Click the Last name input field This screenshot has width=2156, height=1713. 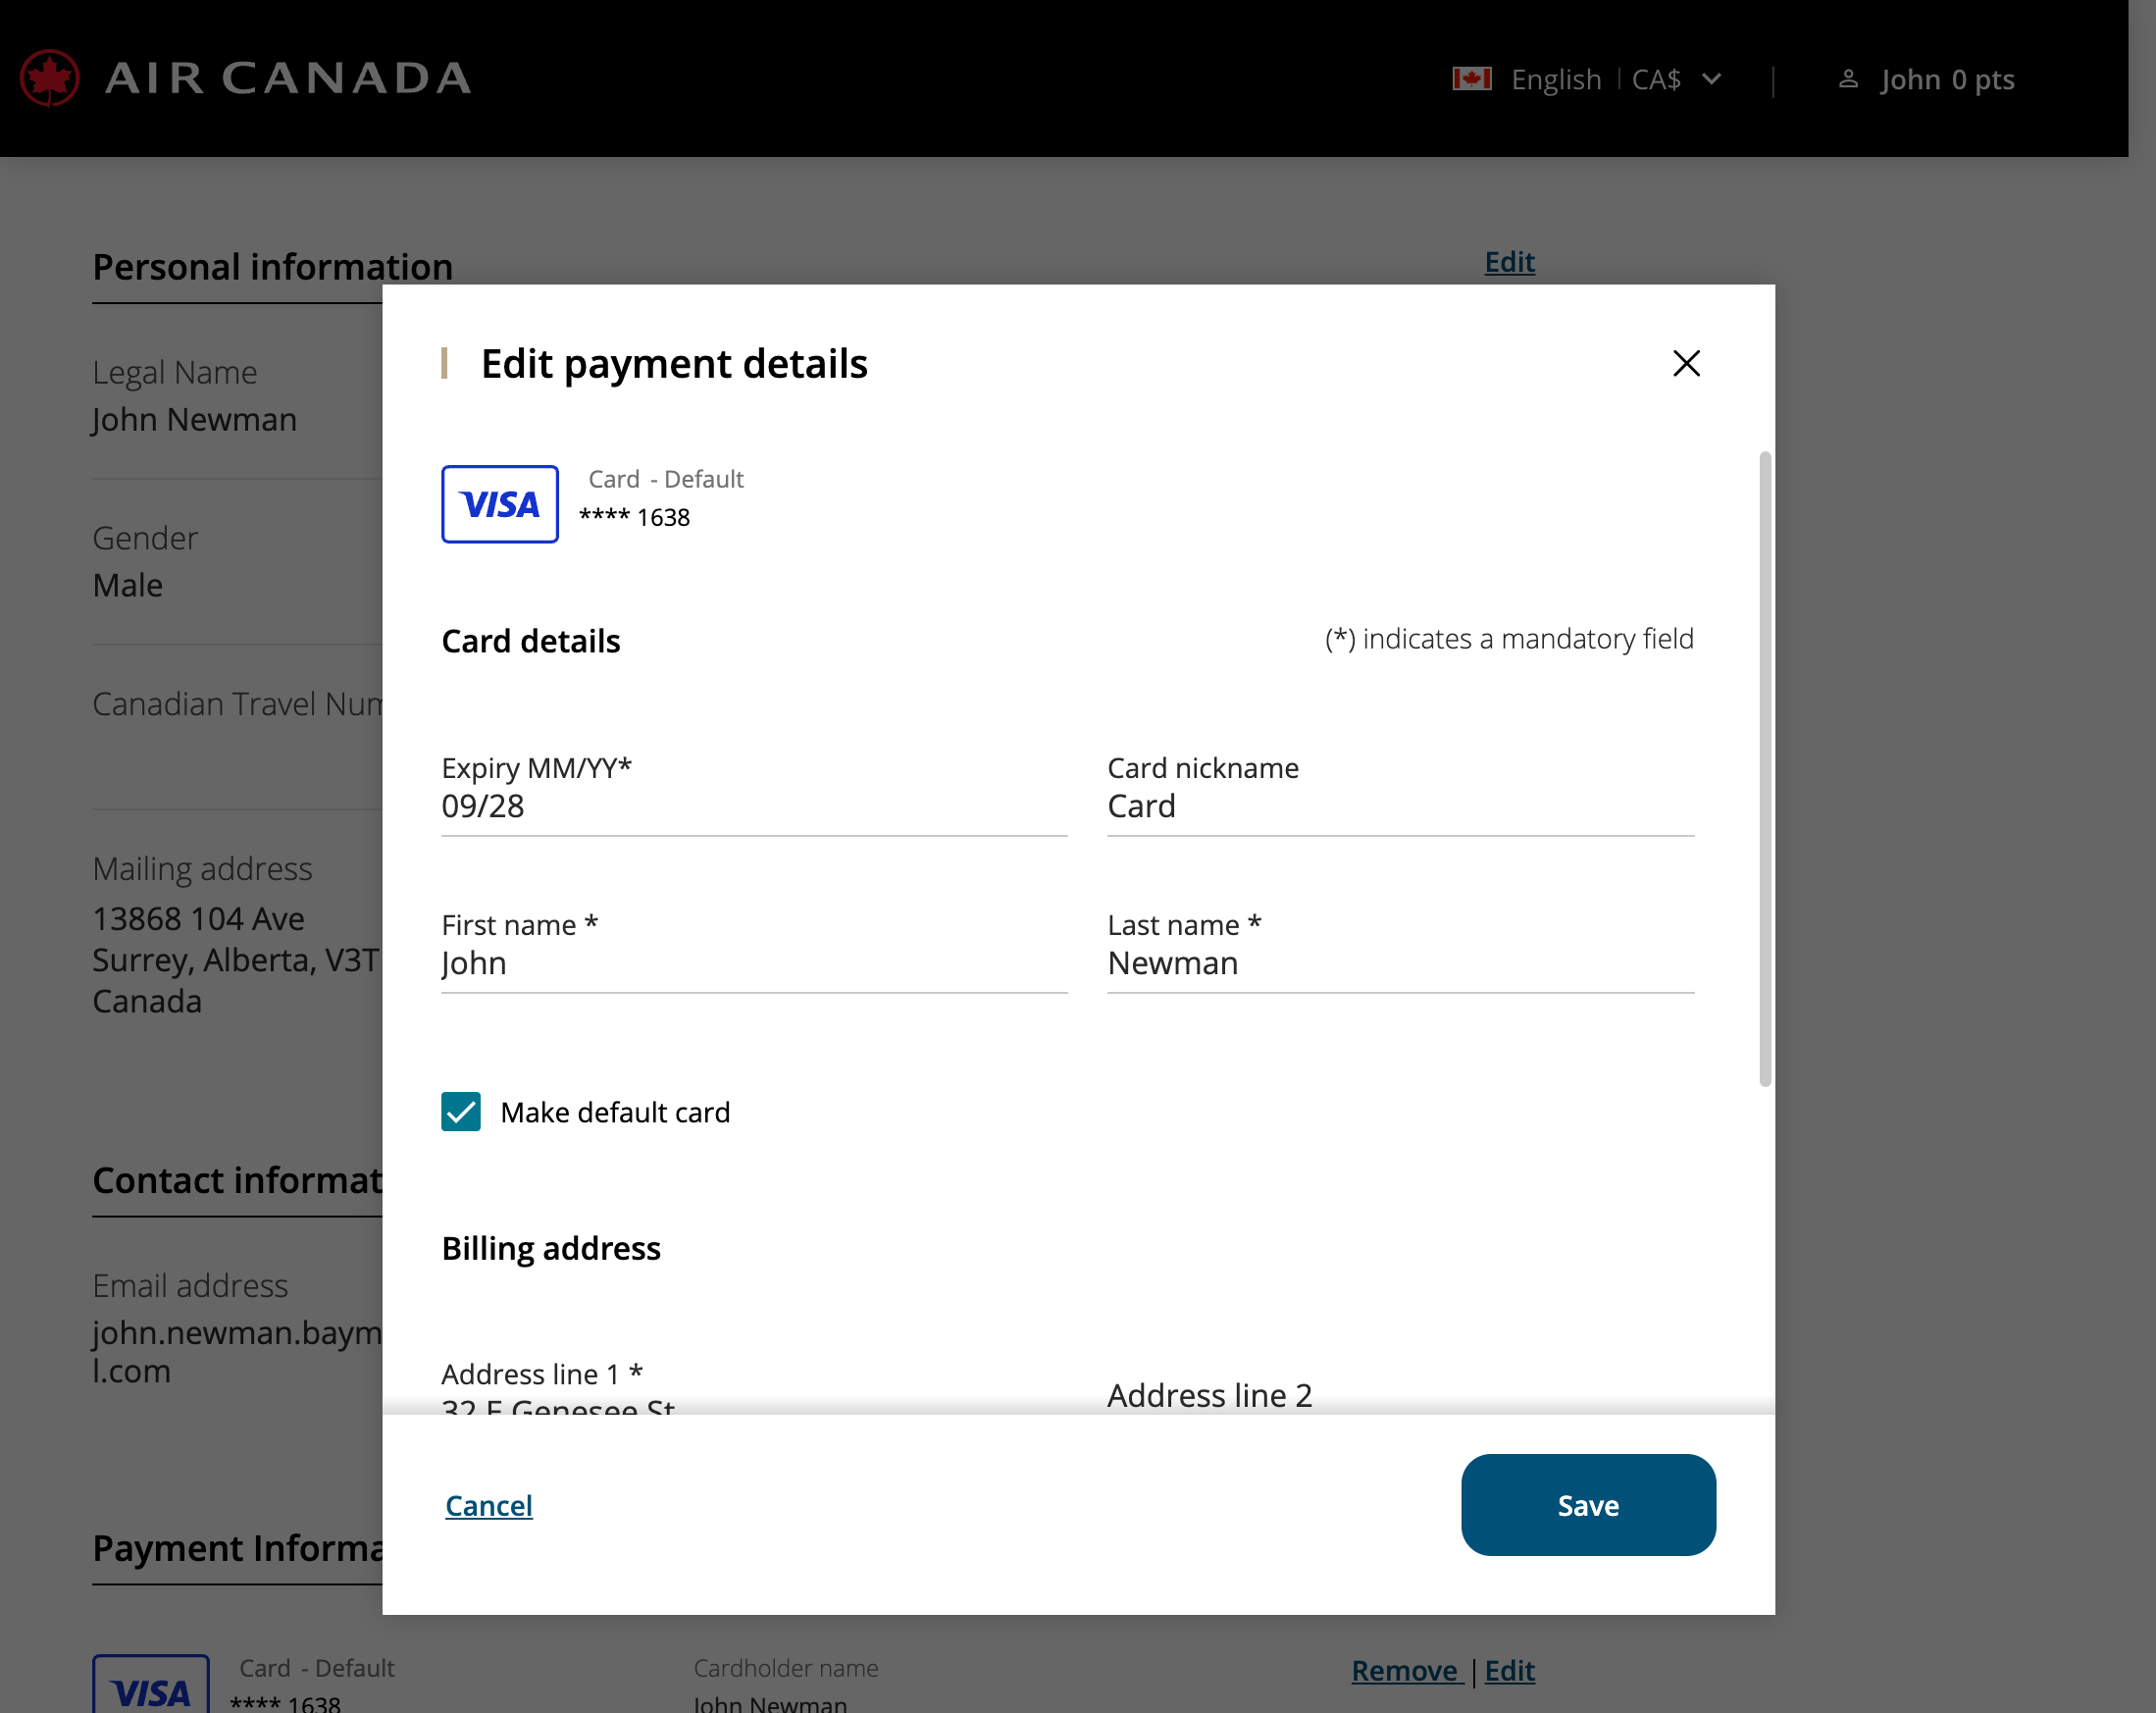click(x=1399, y=963)
